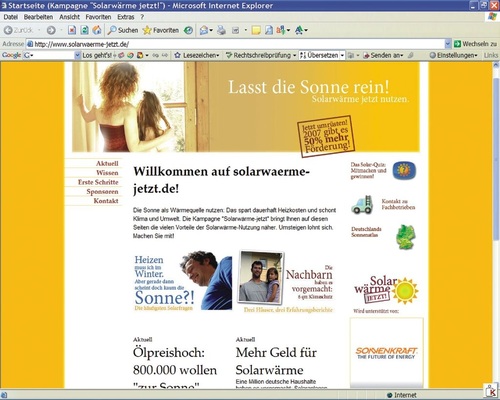This screenshot has width=500, height=400.
Task: Click the address bar URL field
Action: (235, 44)
